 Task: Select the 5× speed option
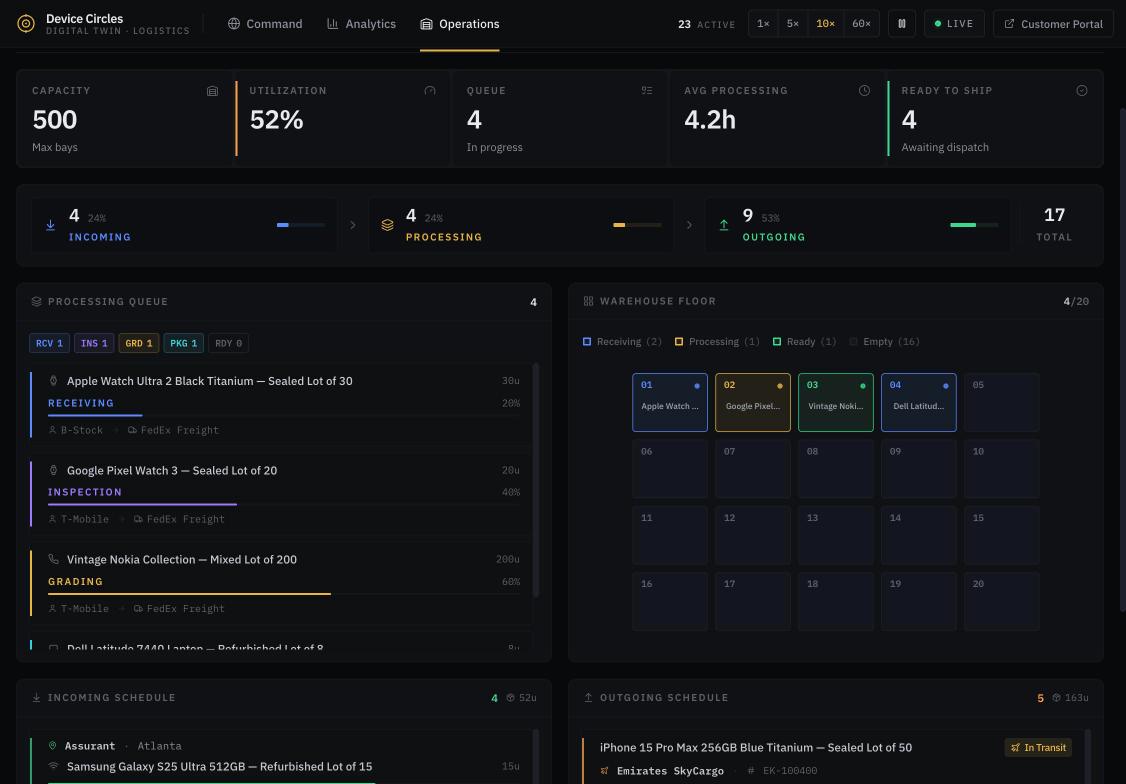[793, 24]
